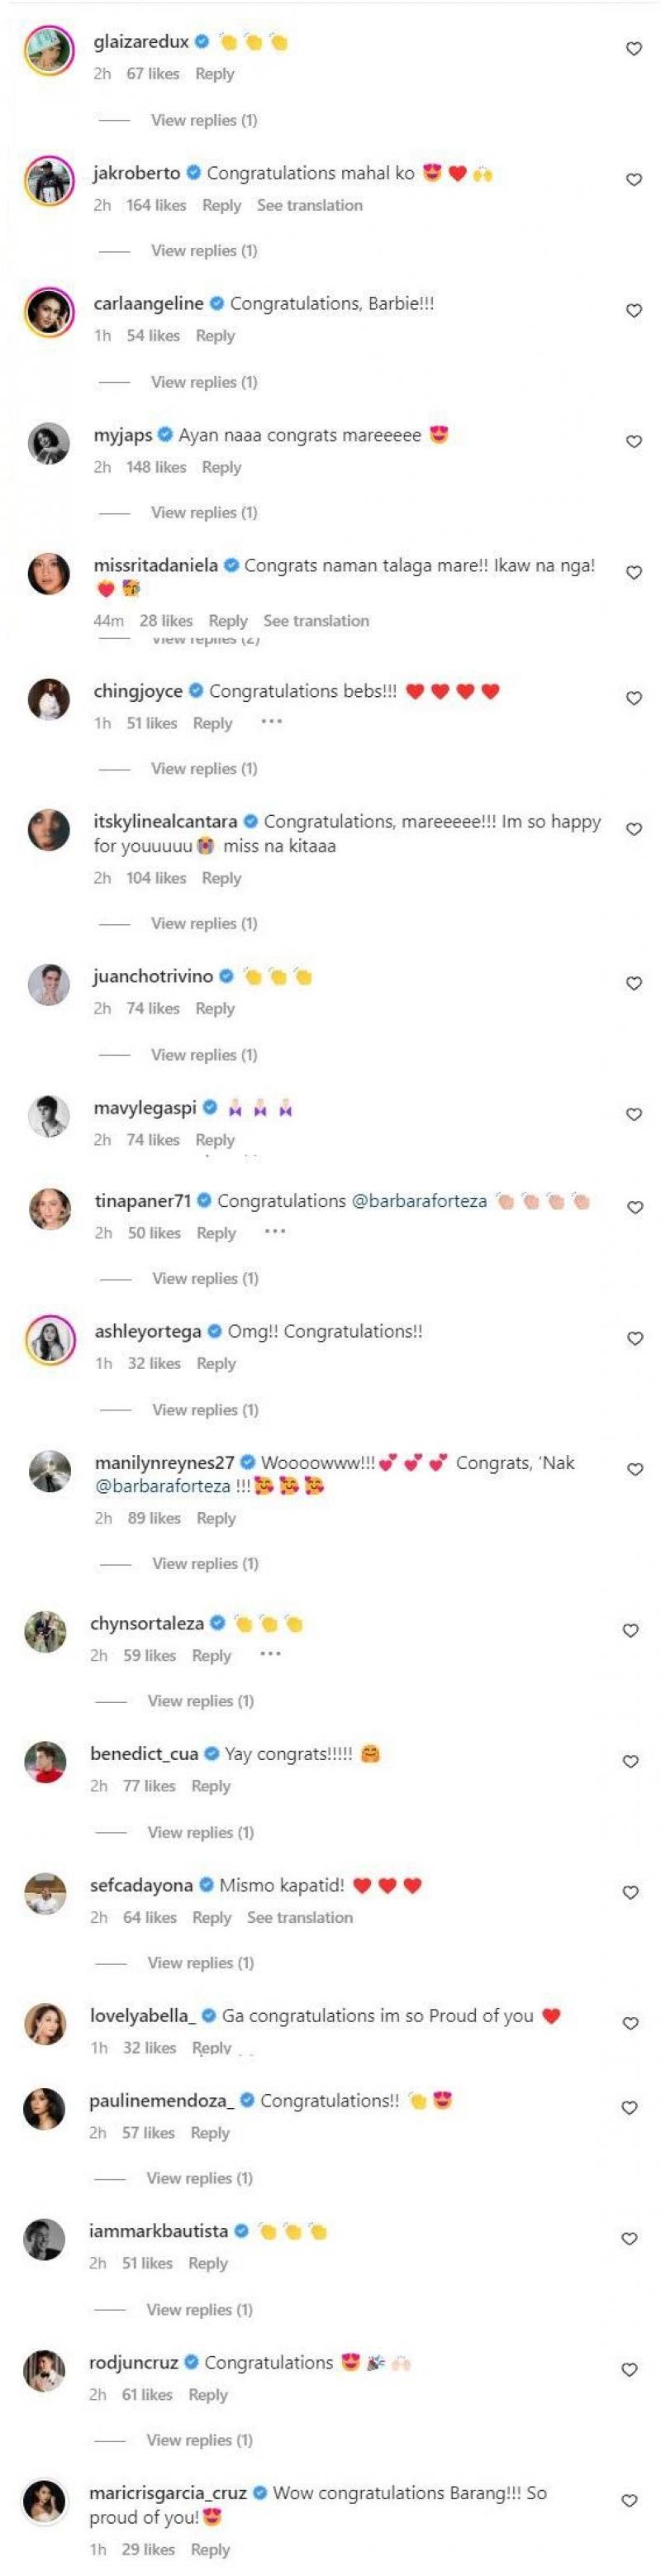This screenshot has height=2576, width=661.
Task: Heart the comment from carlaangeline
Action: (x=633, y=310)
